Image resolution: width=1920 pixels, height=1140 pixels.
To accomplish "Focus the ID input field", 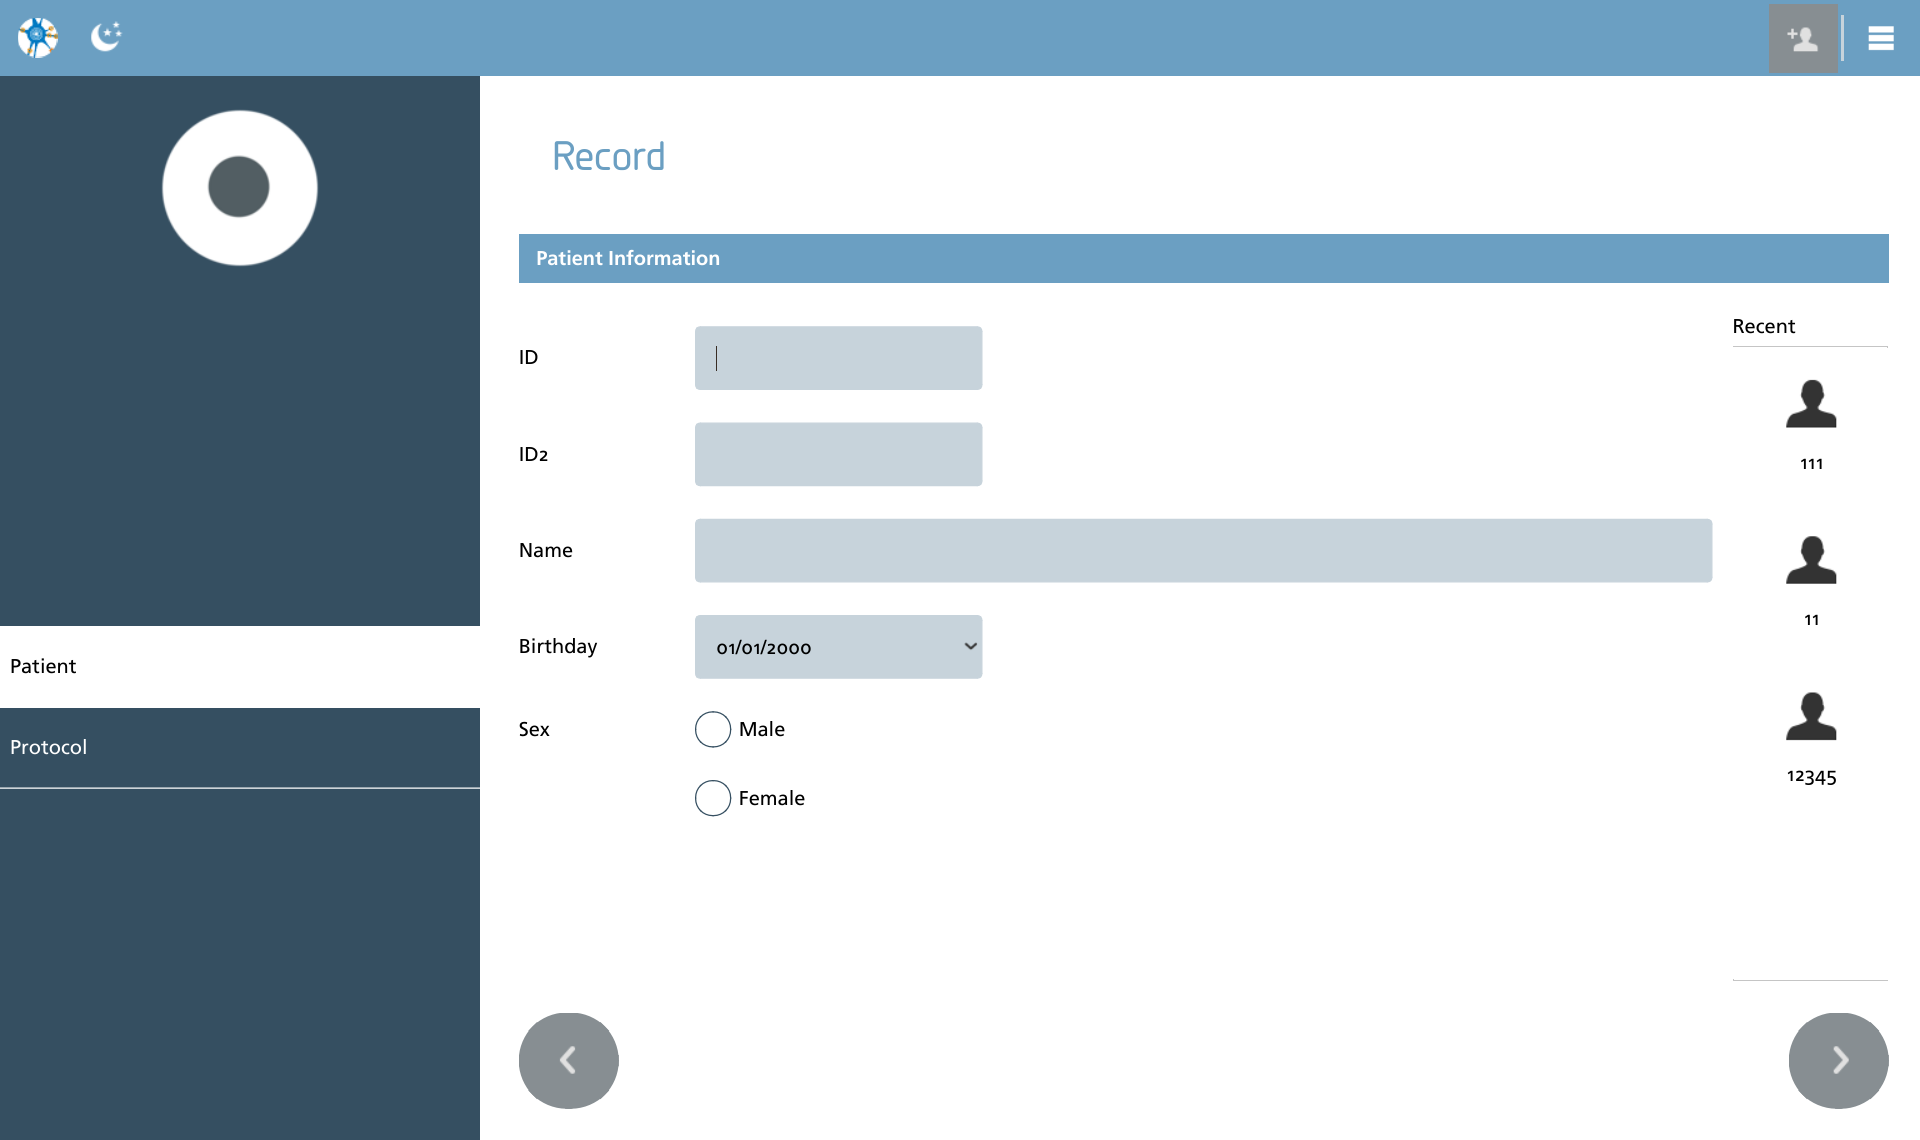I will (x=838, y=358).
